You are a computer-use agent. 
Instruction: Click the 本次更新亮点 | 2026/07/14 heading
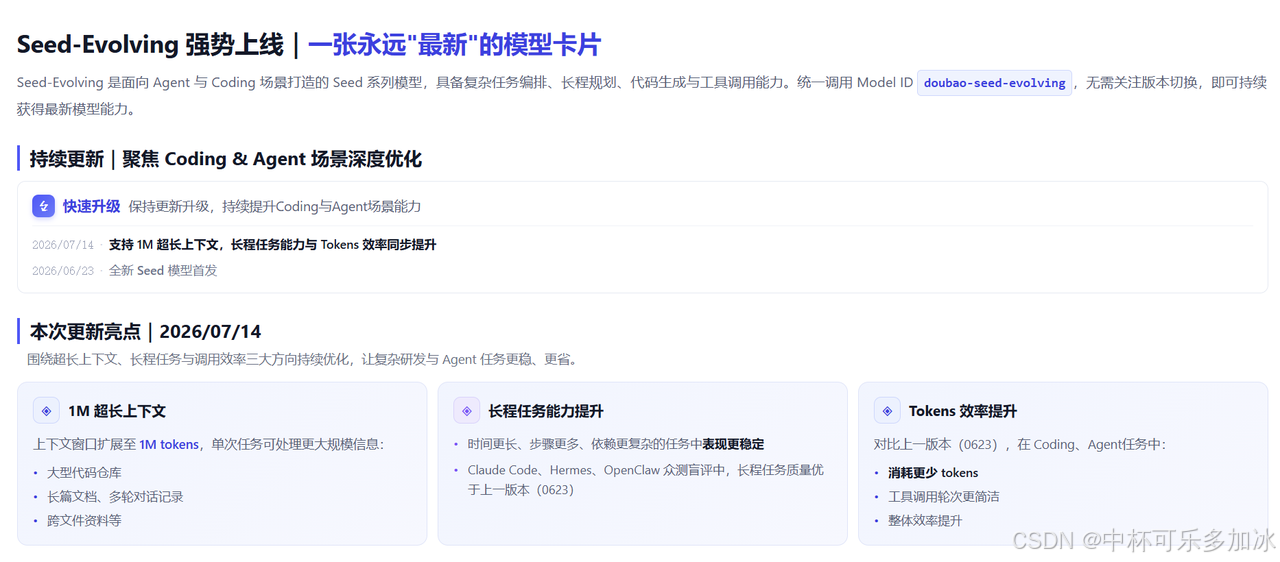tap(146, 331)
